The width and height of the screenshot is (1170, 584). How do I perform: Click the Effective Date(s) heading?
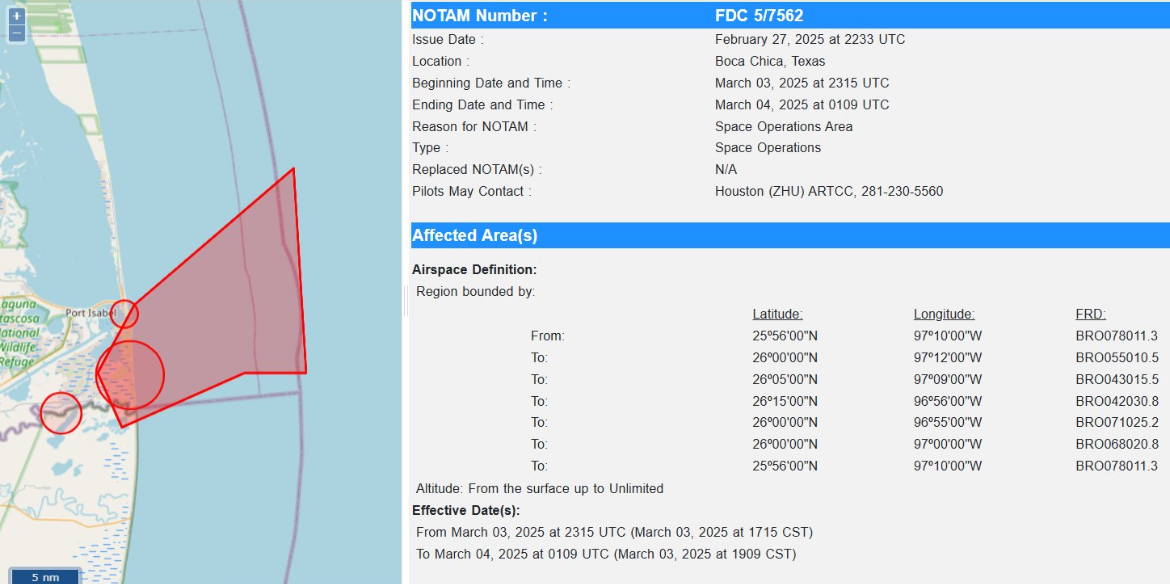pyautogui.click(x=466, y=511)
